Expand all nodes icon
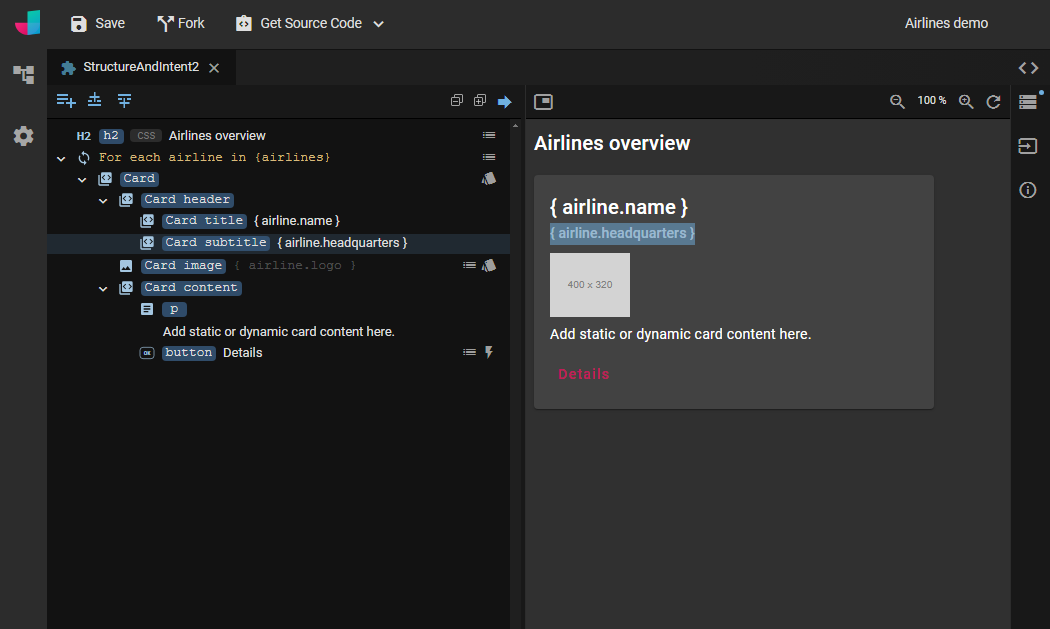 479,100
